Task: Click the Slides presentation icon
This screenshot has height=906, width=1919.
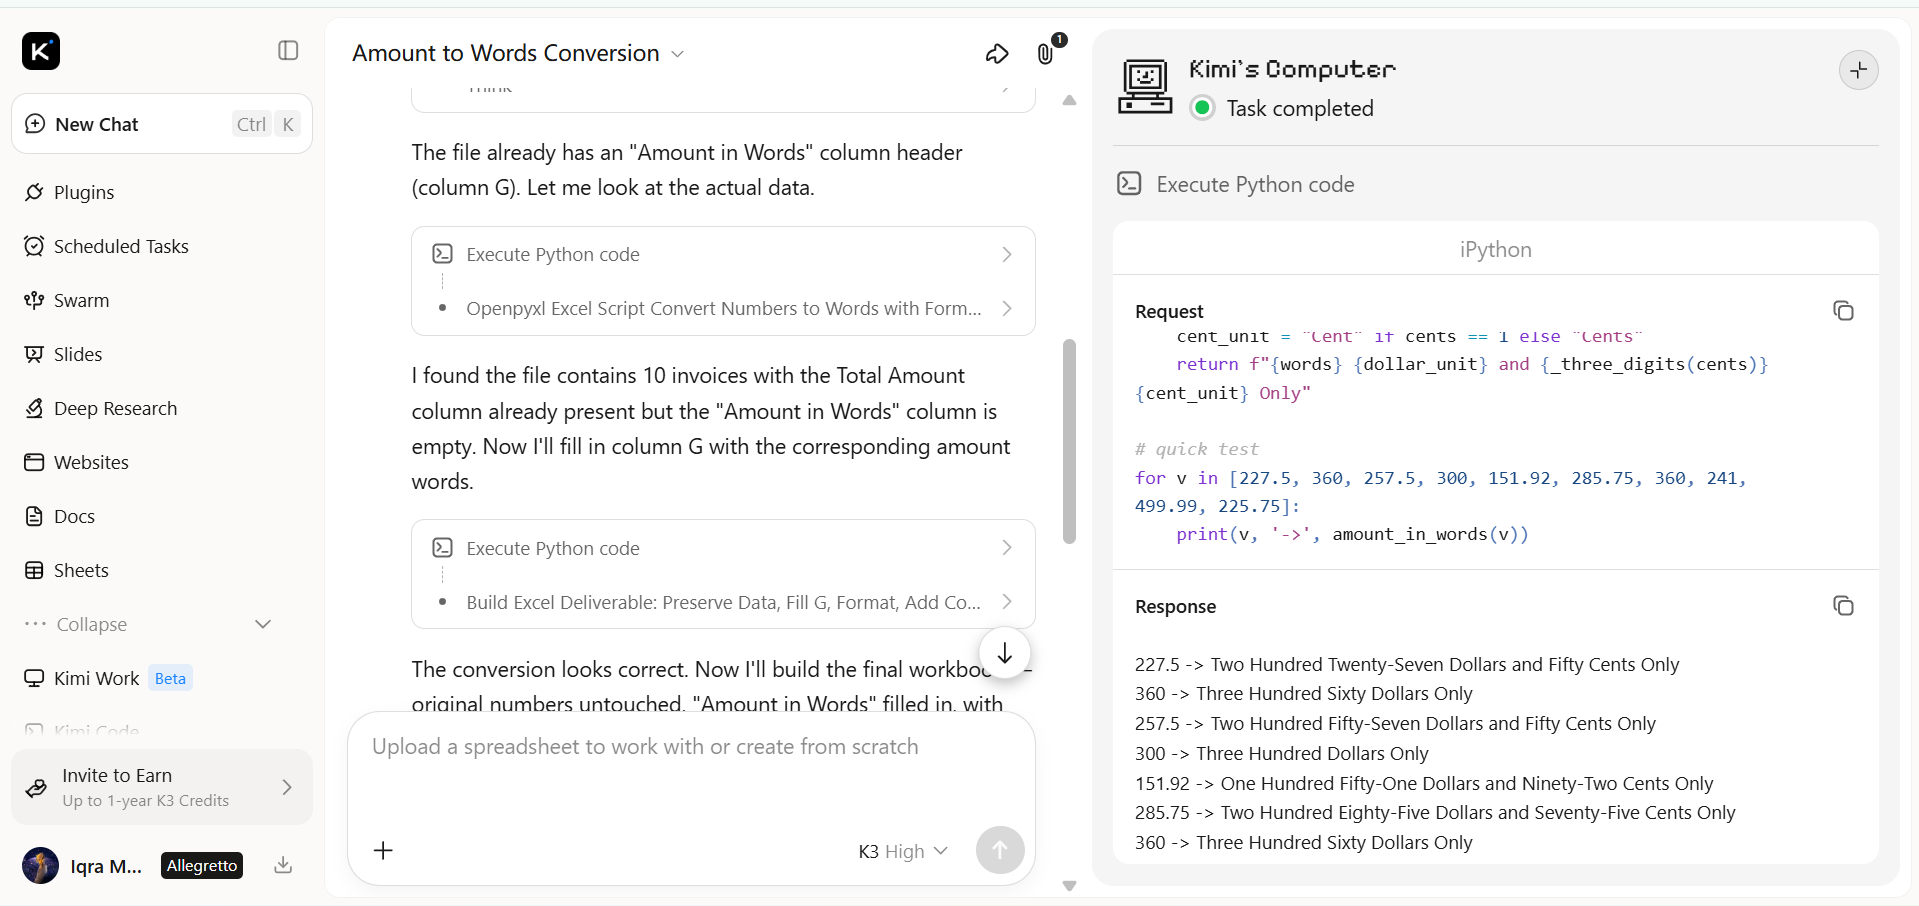Action: click(34, 354)
